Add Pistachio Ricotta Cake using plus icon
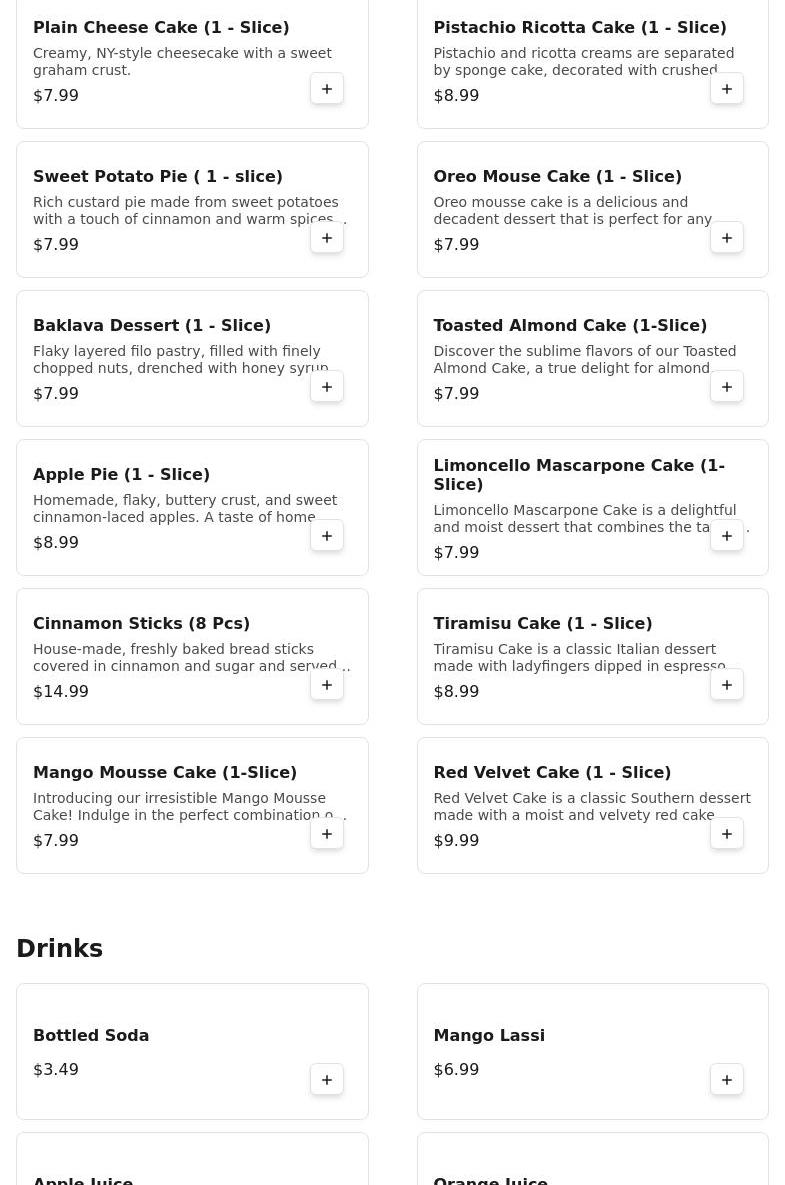Screen dimensions: 785x1185 tap(726, 88)
